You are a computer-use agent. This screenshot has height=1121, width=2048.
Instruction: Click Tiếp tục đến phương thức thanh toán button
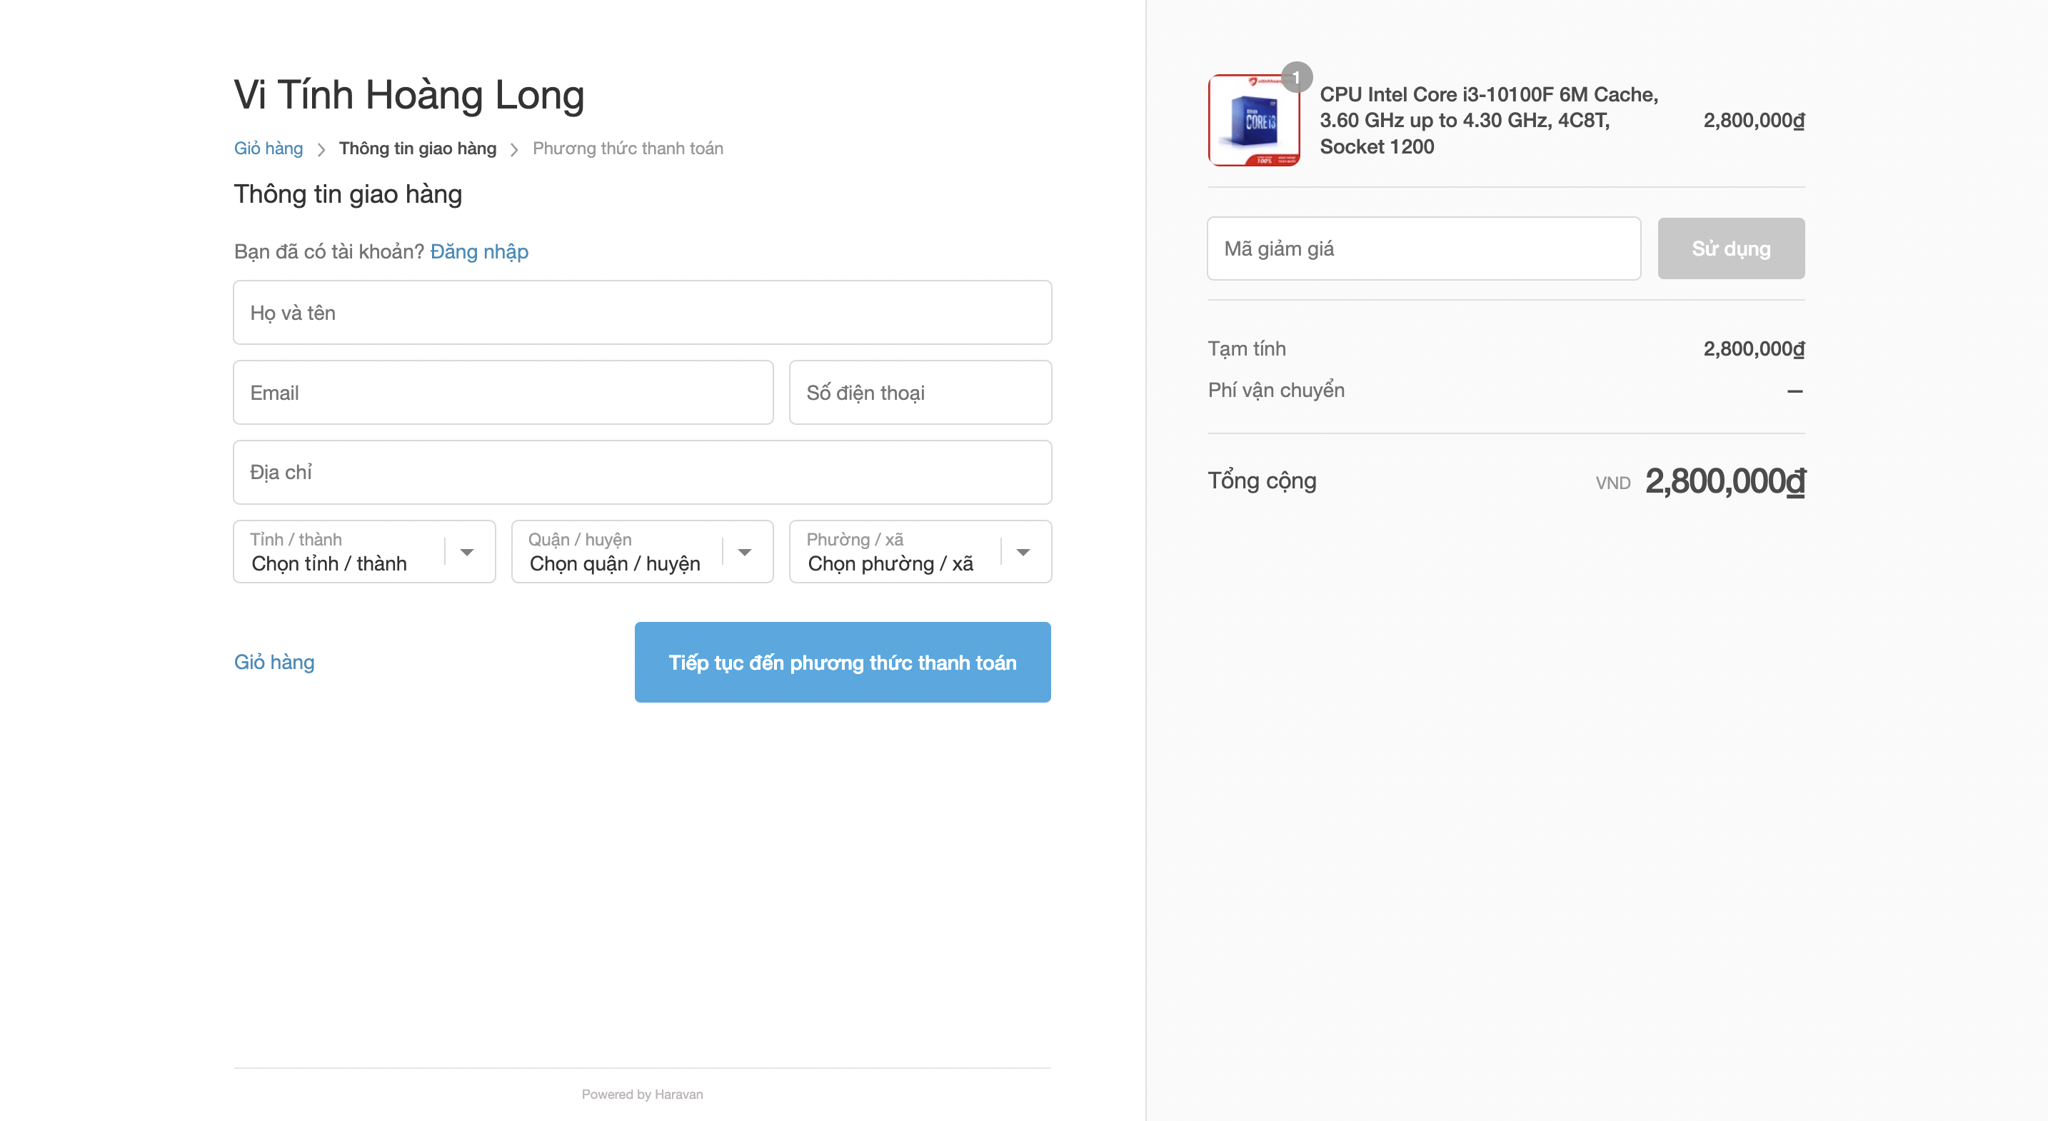[x=842, y=662]
